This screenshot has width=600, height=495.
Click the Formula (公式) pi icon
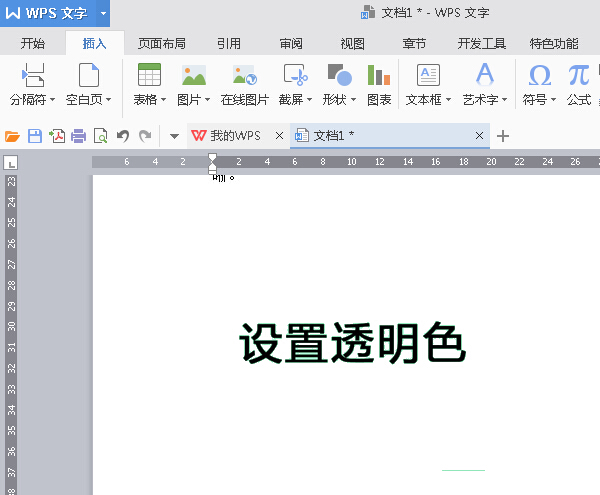[x=578, y=75]
